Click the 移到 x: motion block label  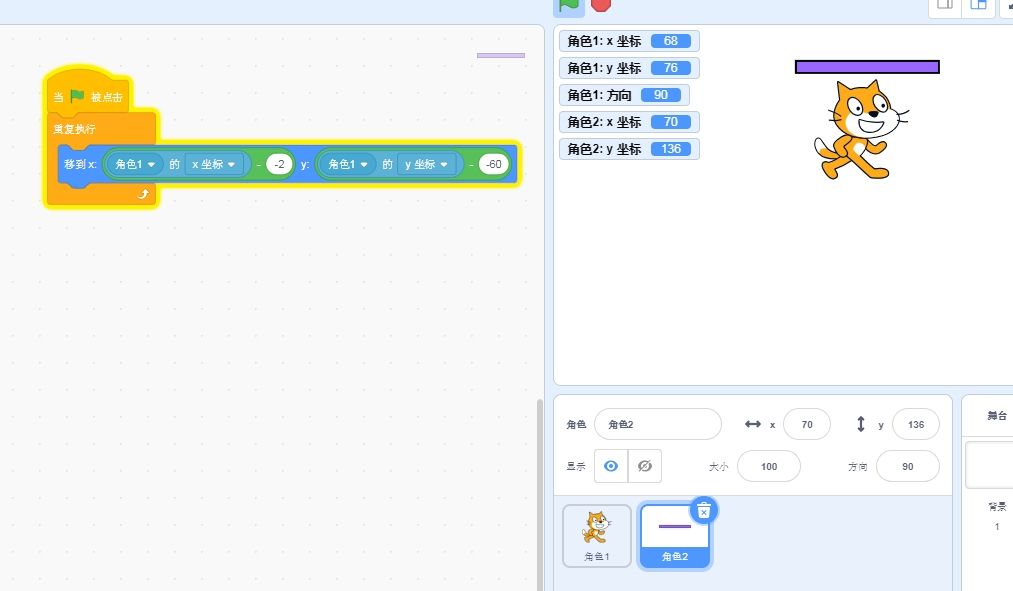pyautogui.click(x=80, y=164)
